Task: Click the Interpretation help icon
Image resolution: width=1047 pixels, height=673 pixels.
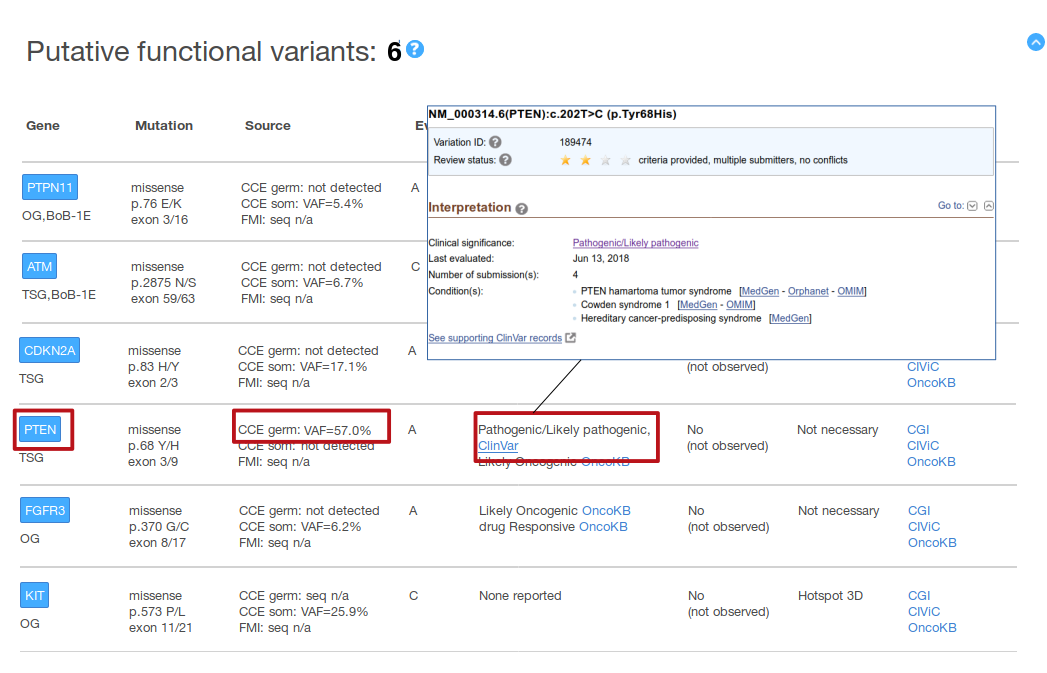Action: tap(522, 209)
